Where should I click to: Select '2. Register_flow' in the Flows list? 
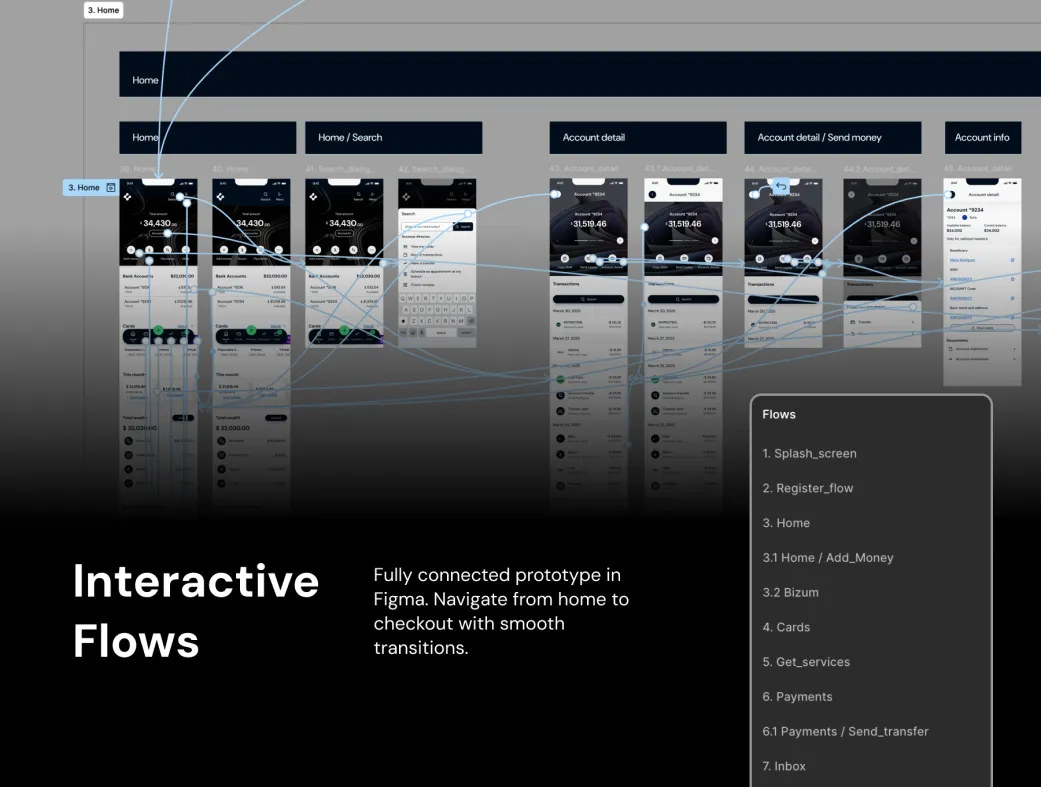point(807,488)
